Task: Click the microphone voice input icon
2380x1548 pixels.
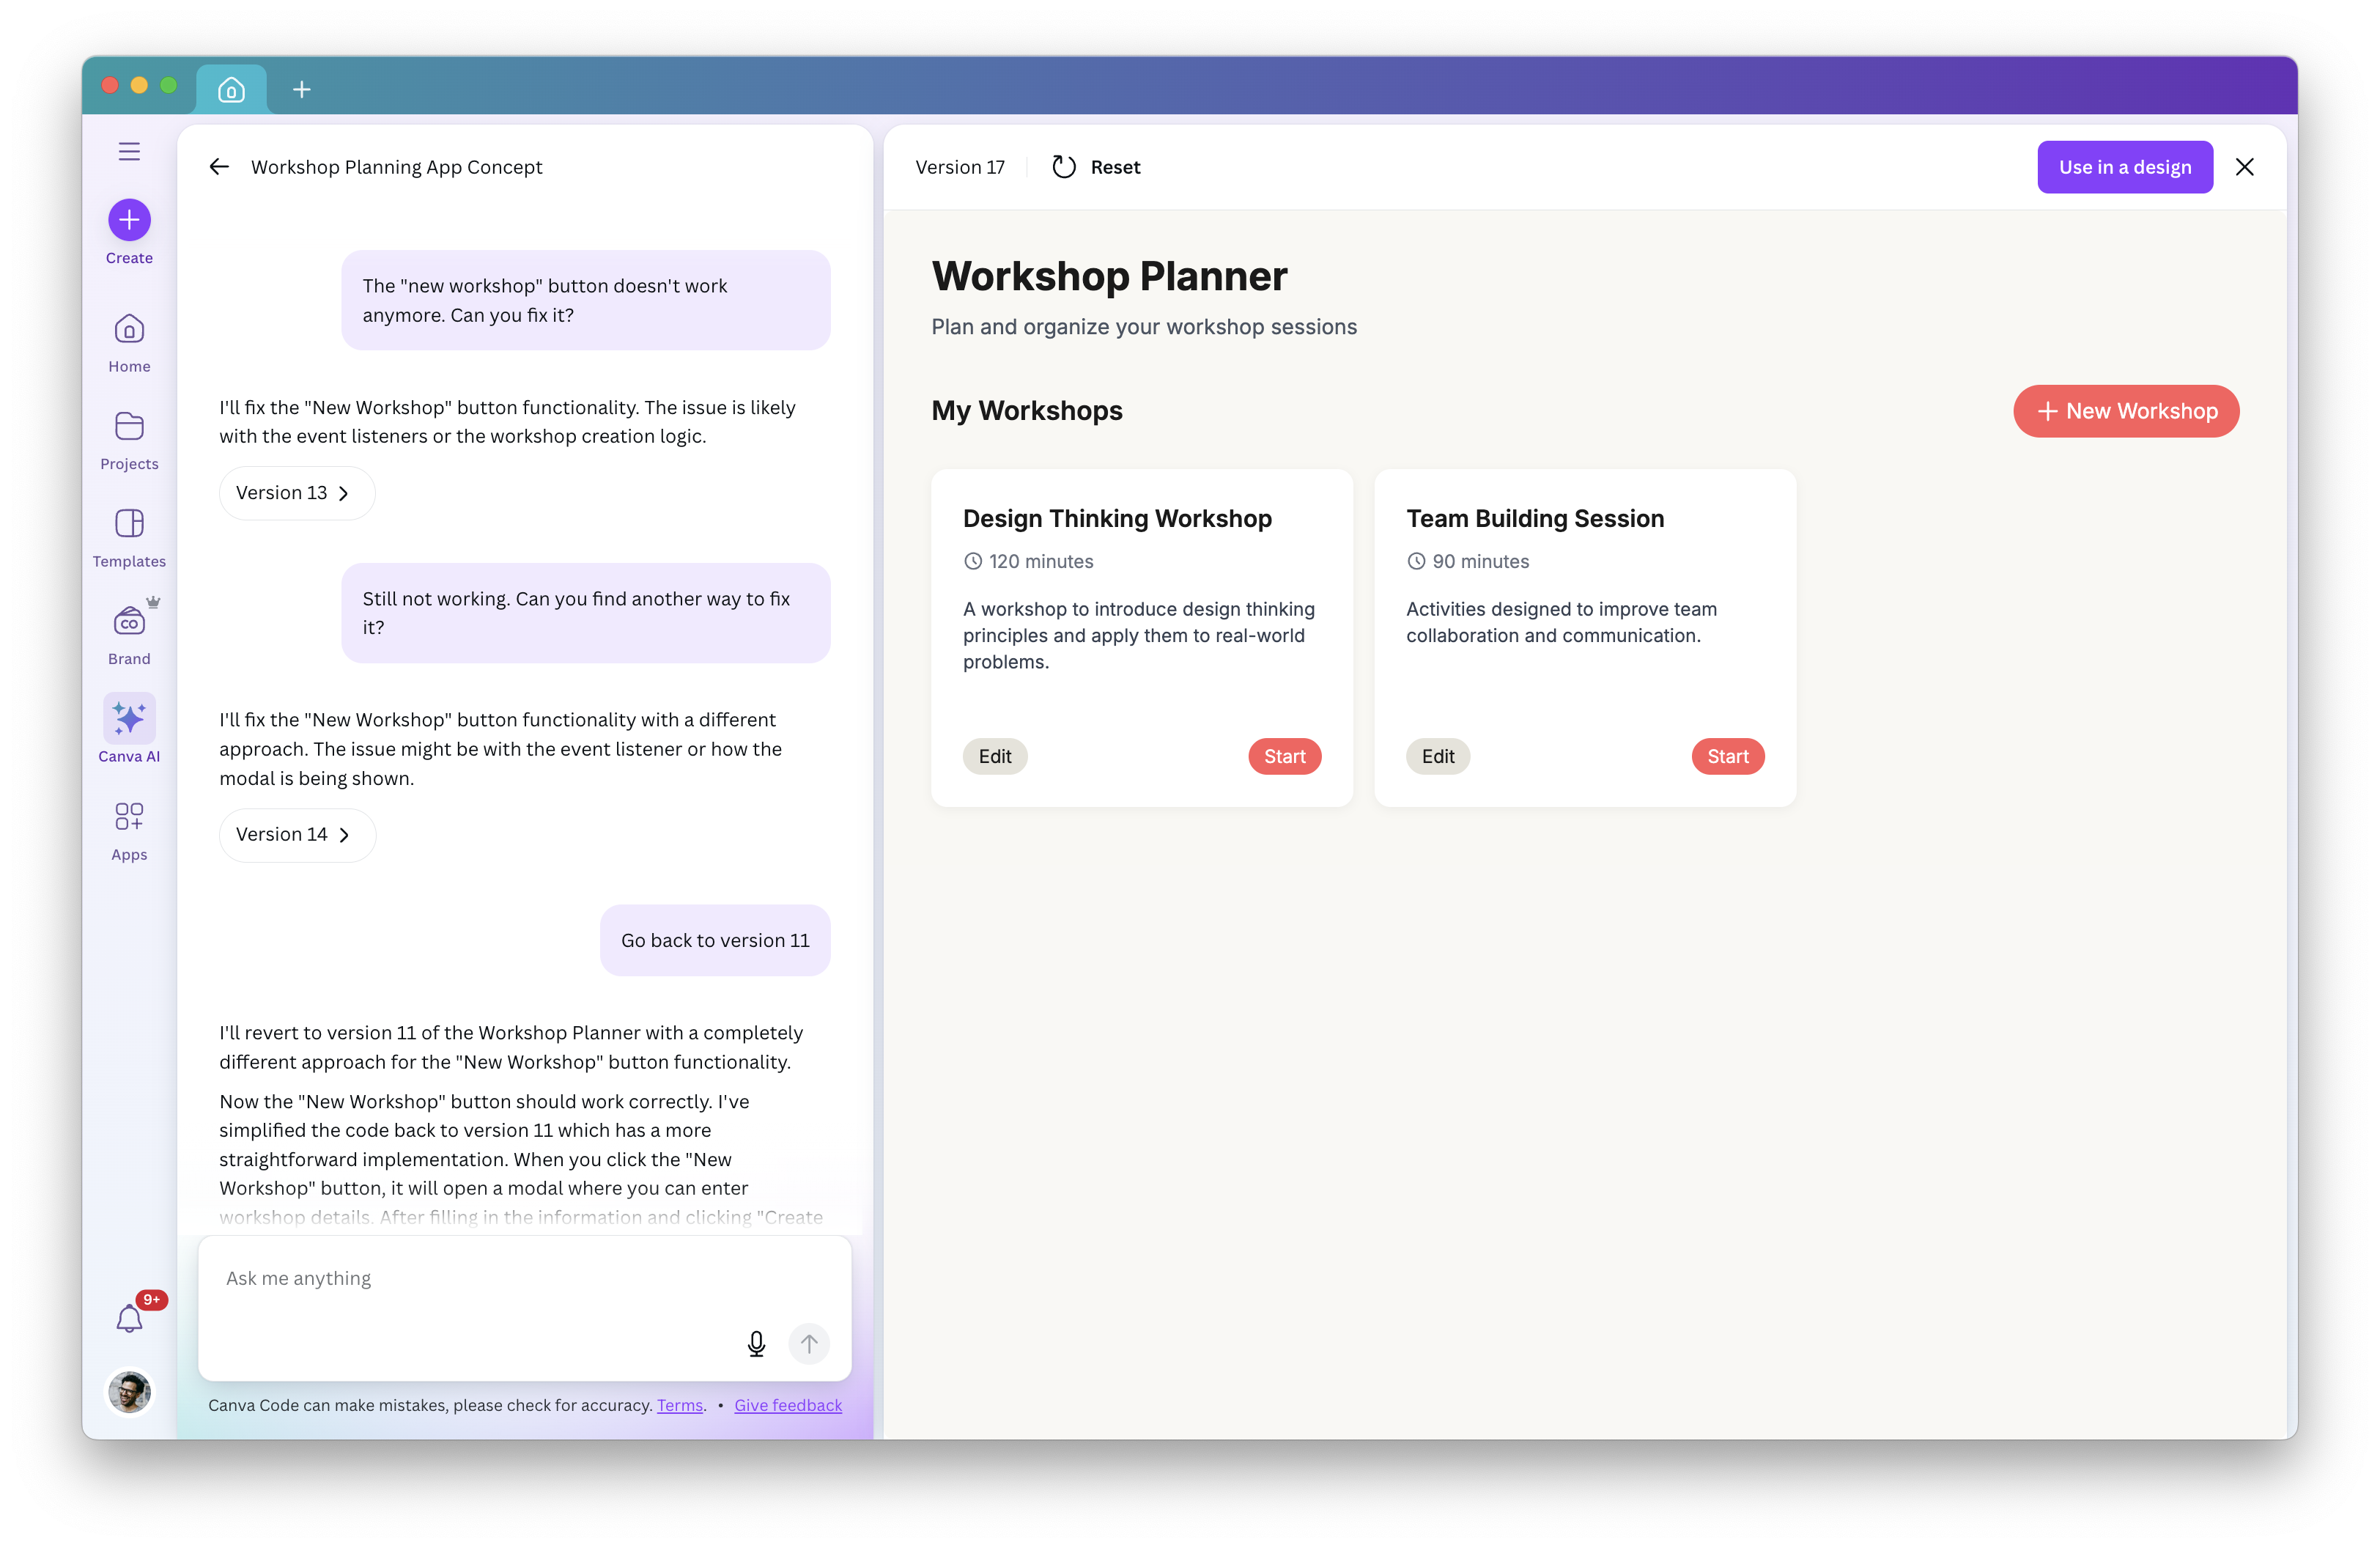Action: click(756, 1343)
